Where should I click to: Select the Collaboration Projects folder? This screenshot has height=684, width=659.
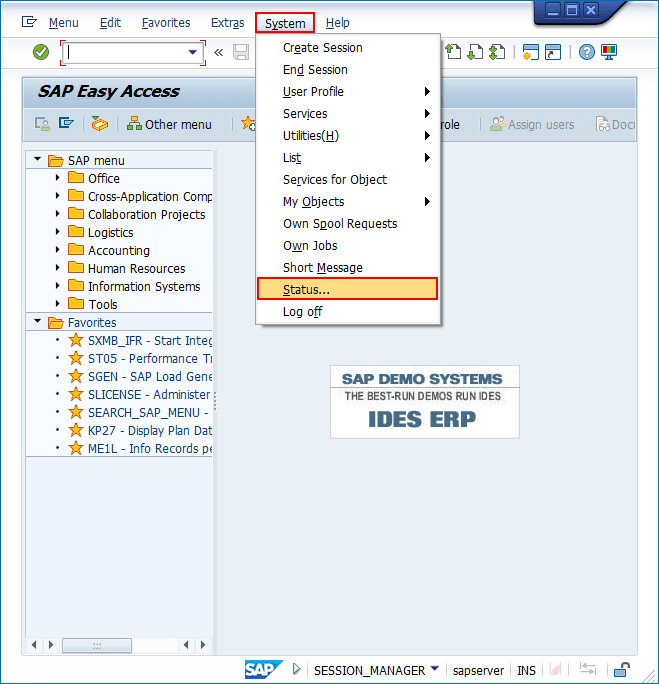147,214
